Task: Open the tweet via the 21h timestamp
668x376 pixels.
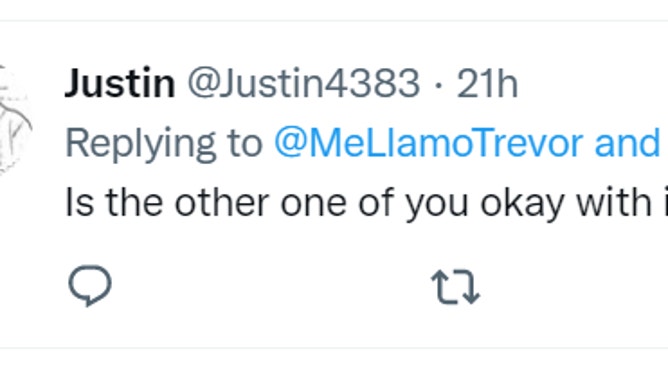Action: (x=487, y=83)
